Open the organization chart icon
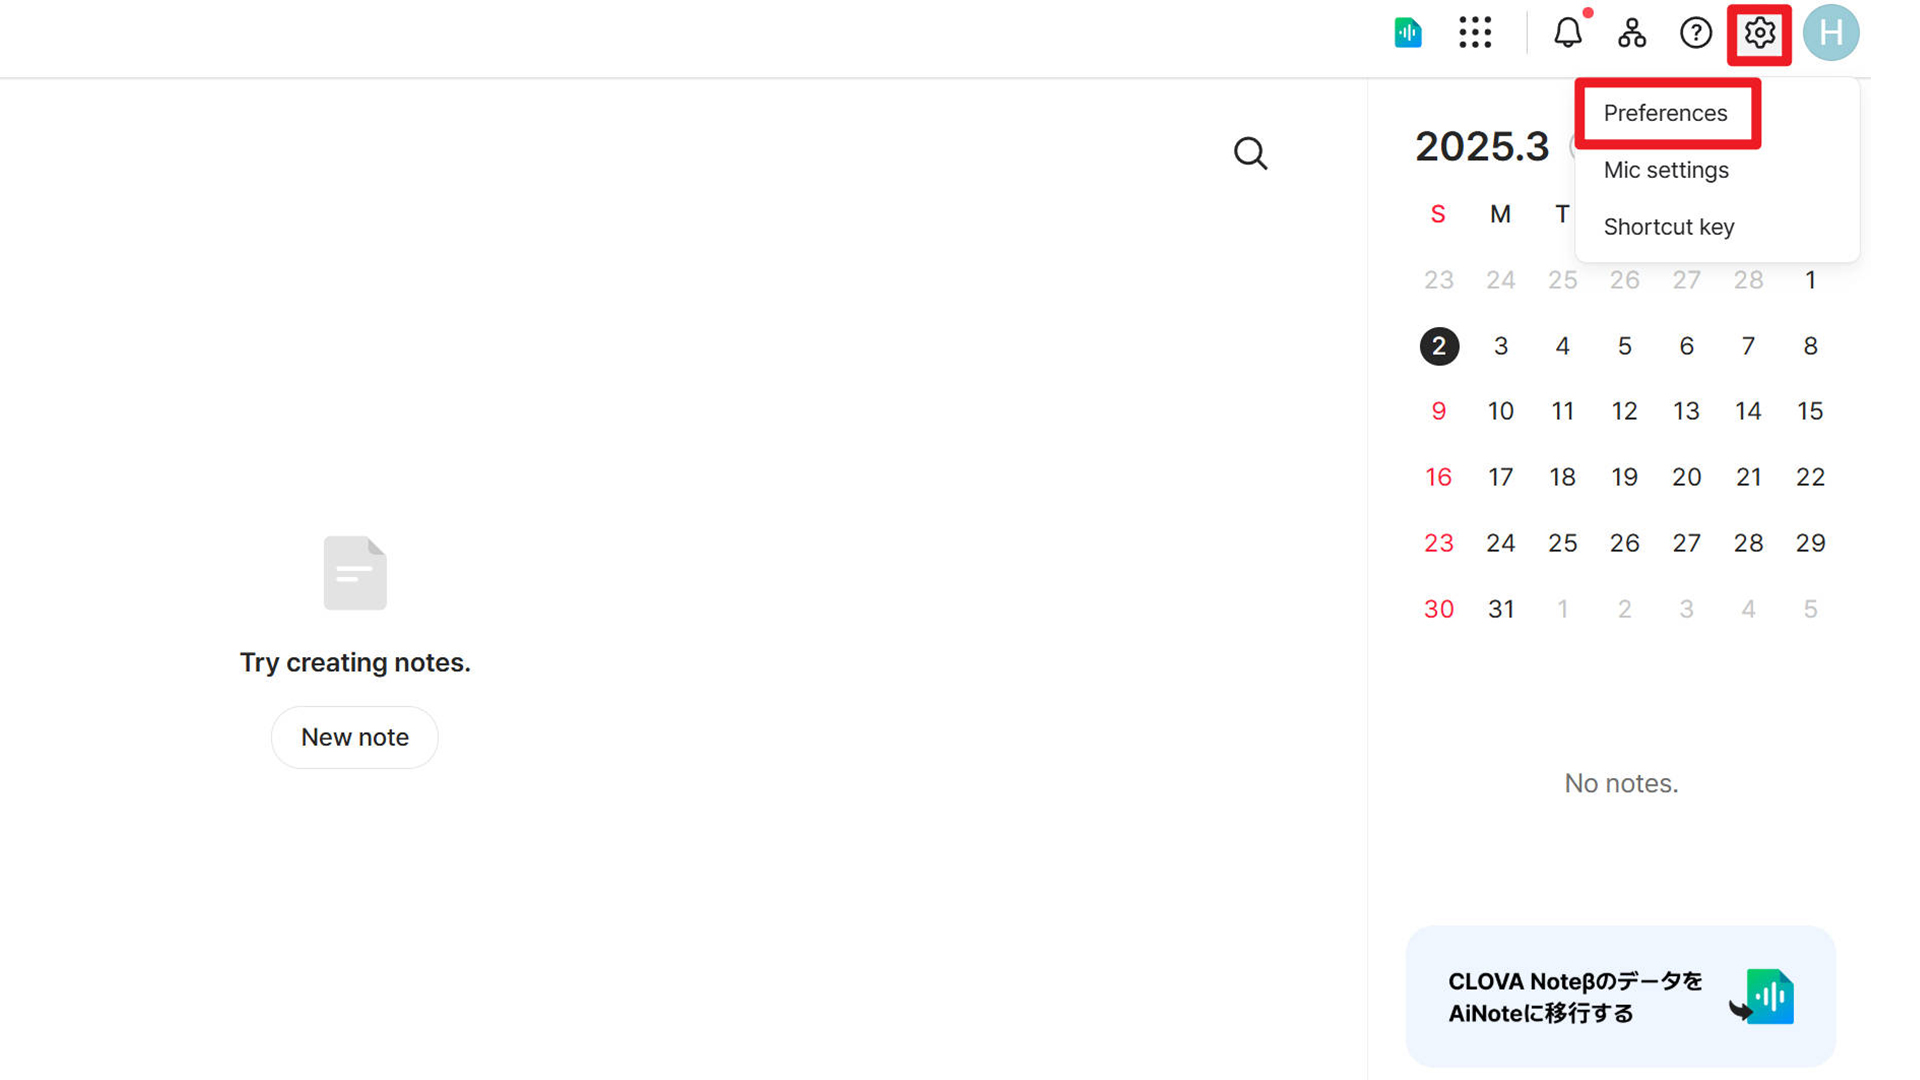1920x1080 pixels. click(x=1632, y=33)
